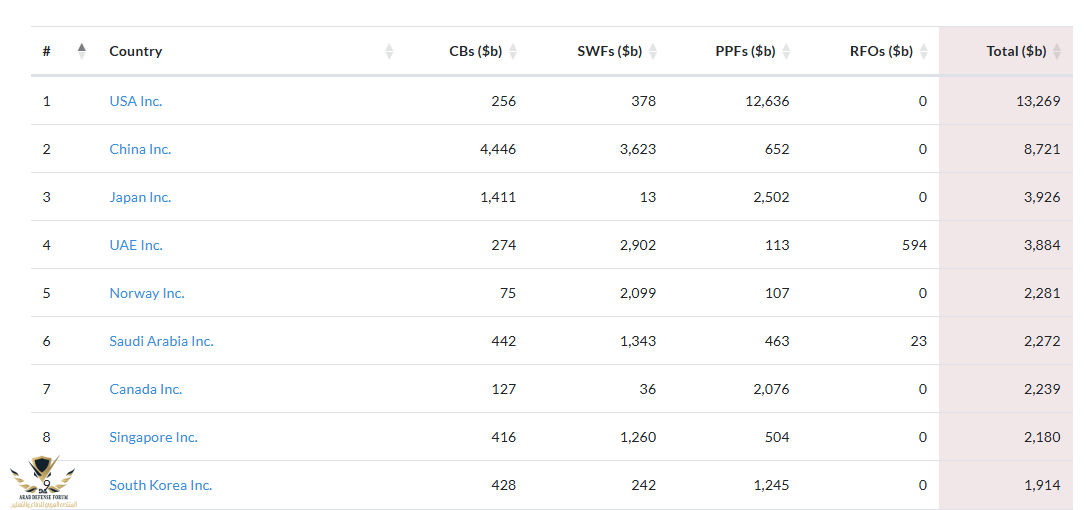Open the Norway Inc. link
The height and width of the screenshot is (510, 1086).
pyautogui.click(x=147, y=293)
